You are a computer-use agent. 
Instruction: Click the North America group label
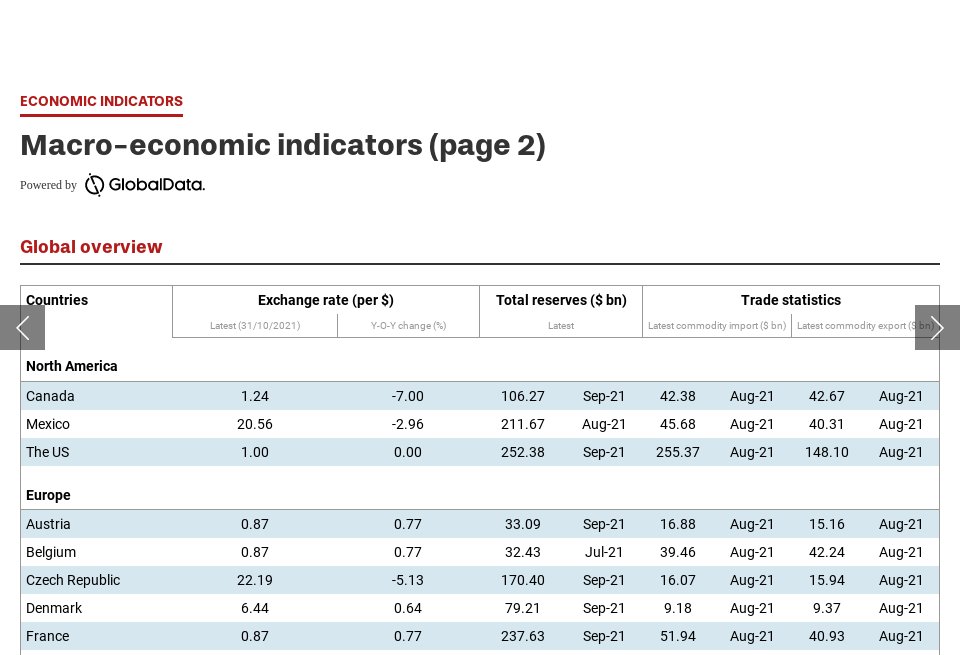tap(71, 366)
